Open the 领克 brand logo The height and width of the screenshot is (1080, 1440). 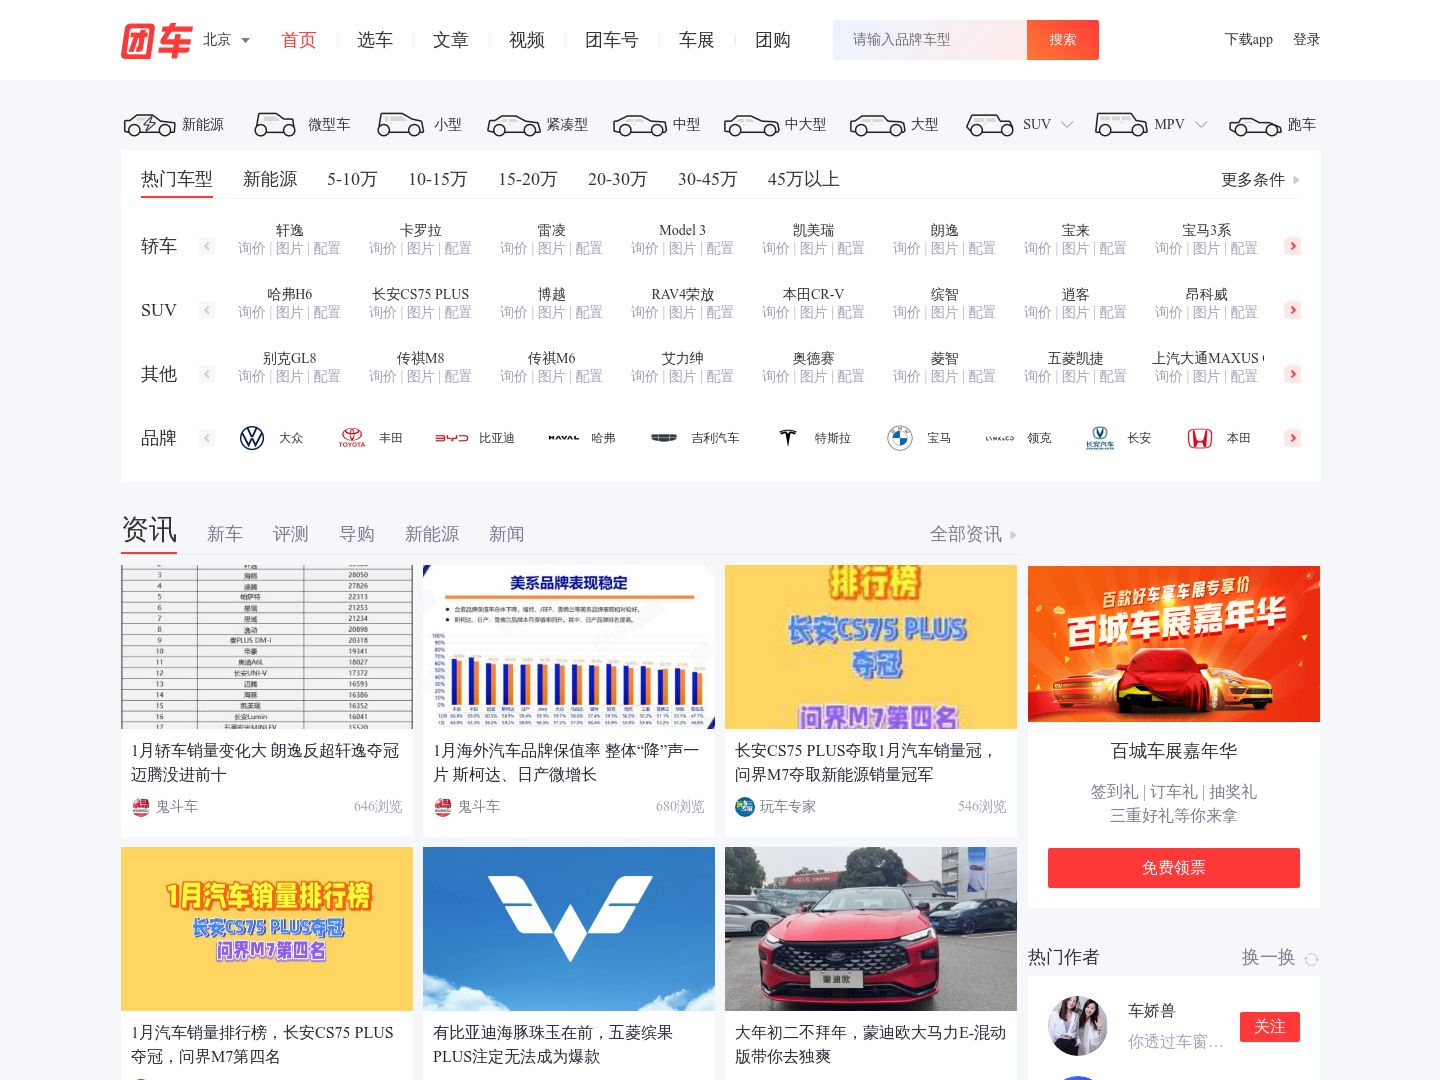point(1000,438)
